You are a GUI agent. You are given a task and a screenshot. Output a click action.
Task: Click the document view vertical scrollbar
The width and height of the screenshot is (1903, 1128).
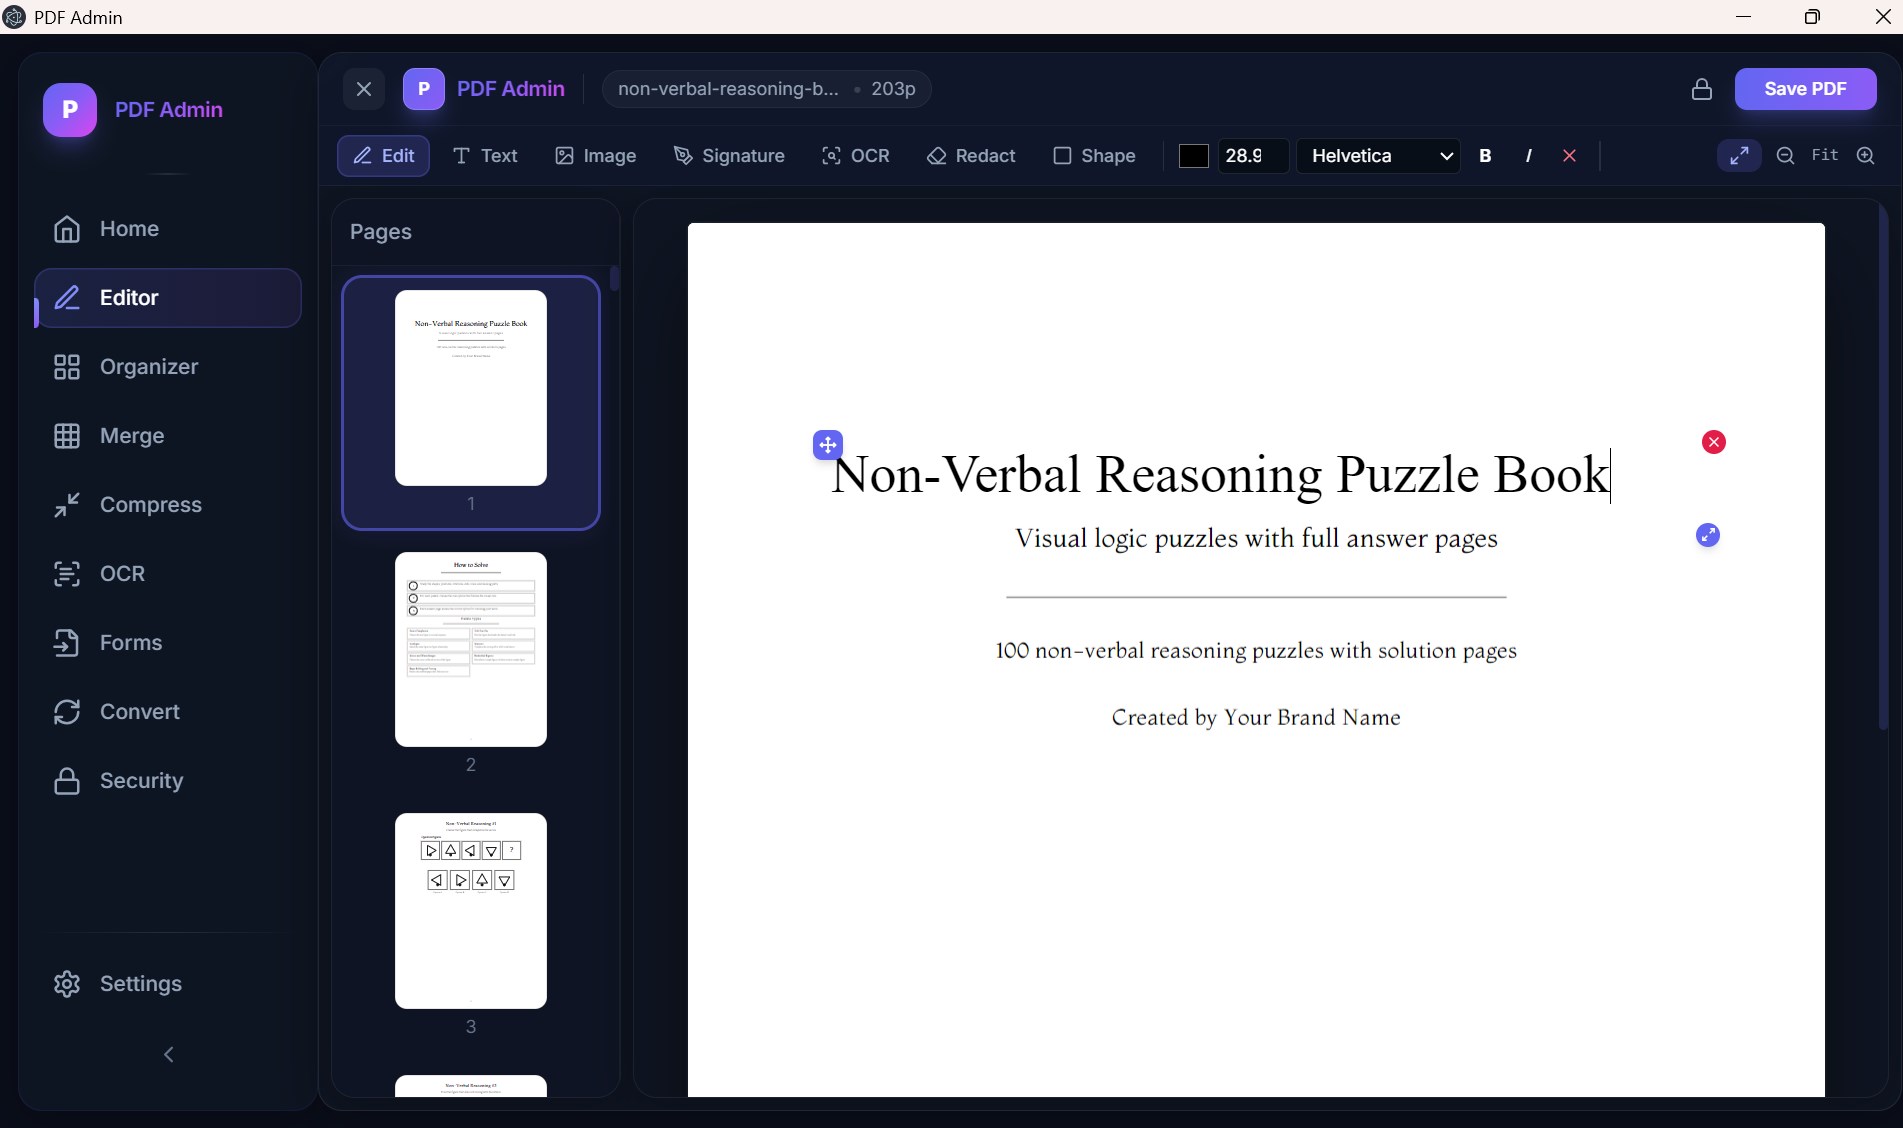tap(1883, 466)
